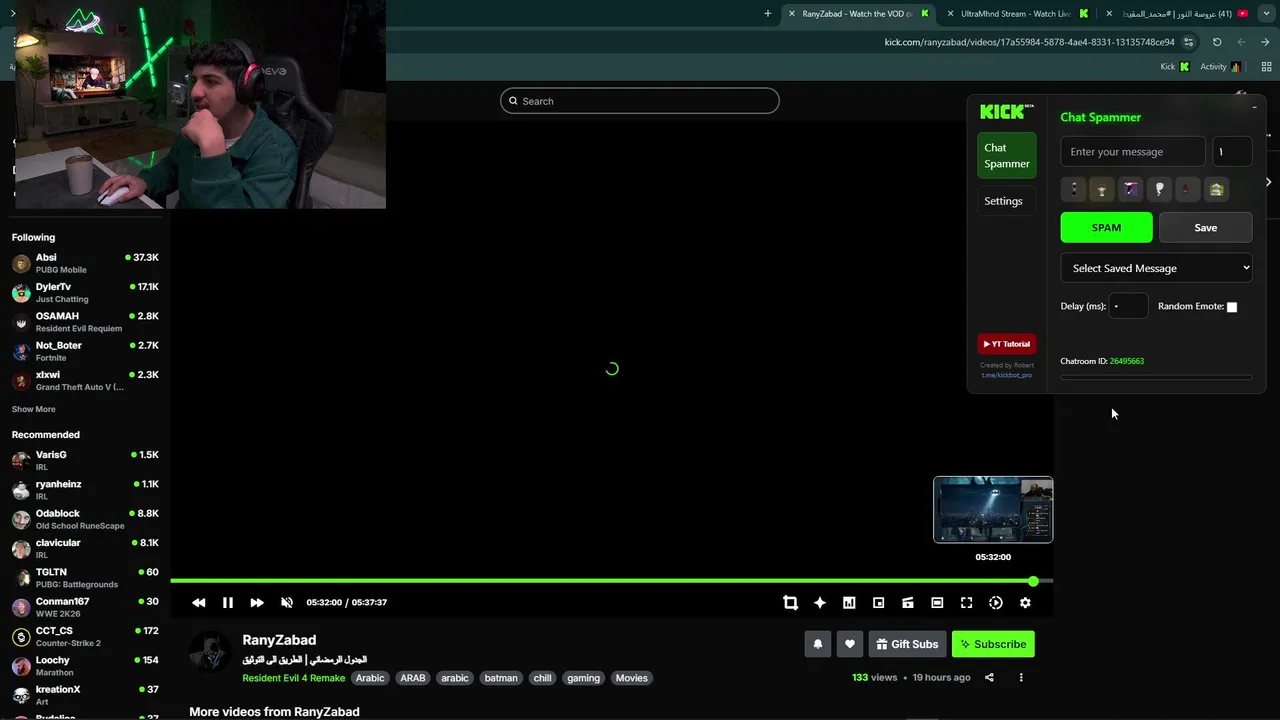Click the green SPAM button

[1106, 227]
